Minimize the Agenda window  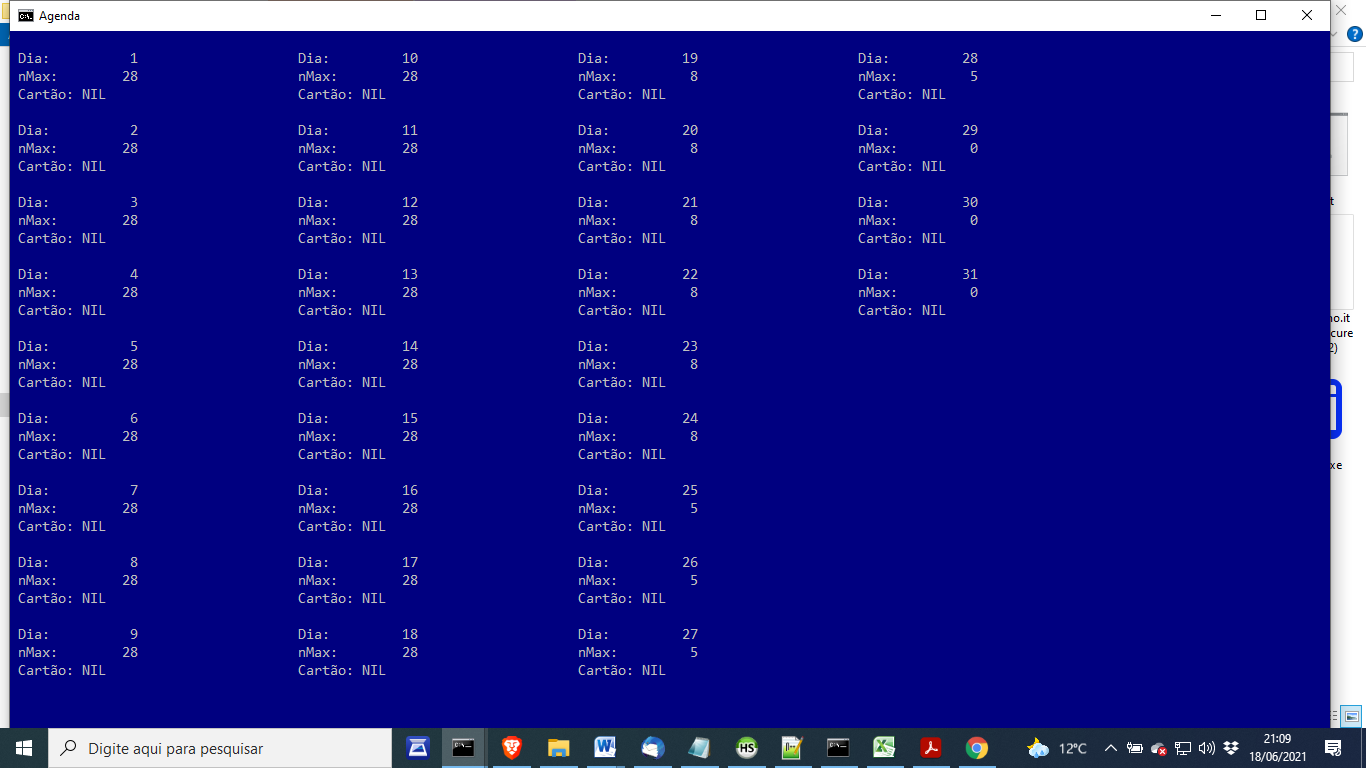point(1216,15)
